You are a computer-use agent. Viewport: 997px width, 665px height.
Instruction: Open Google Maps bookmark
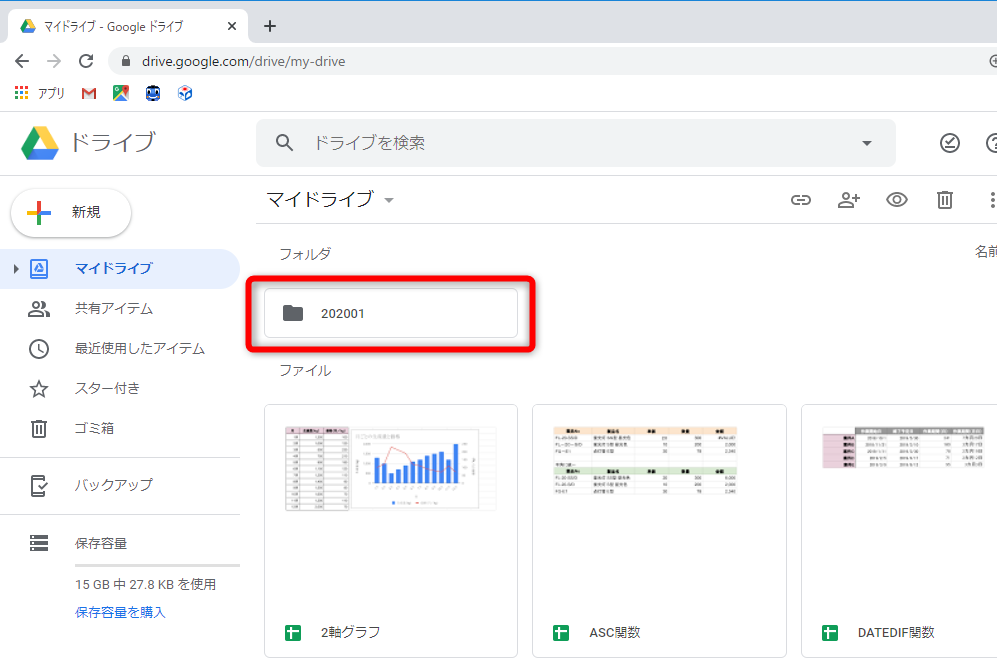point(120,92)
